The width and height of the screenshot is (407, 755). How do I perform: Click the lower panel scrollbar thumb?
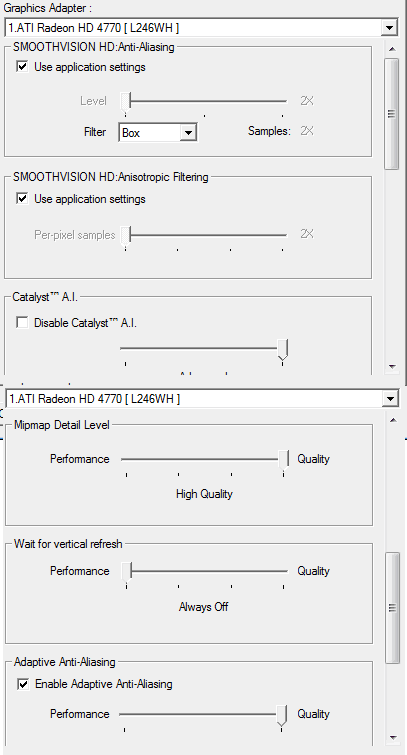(393, 608)
